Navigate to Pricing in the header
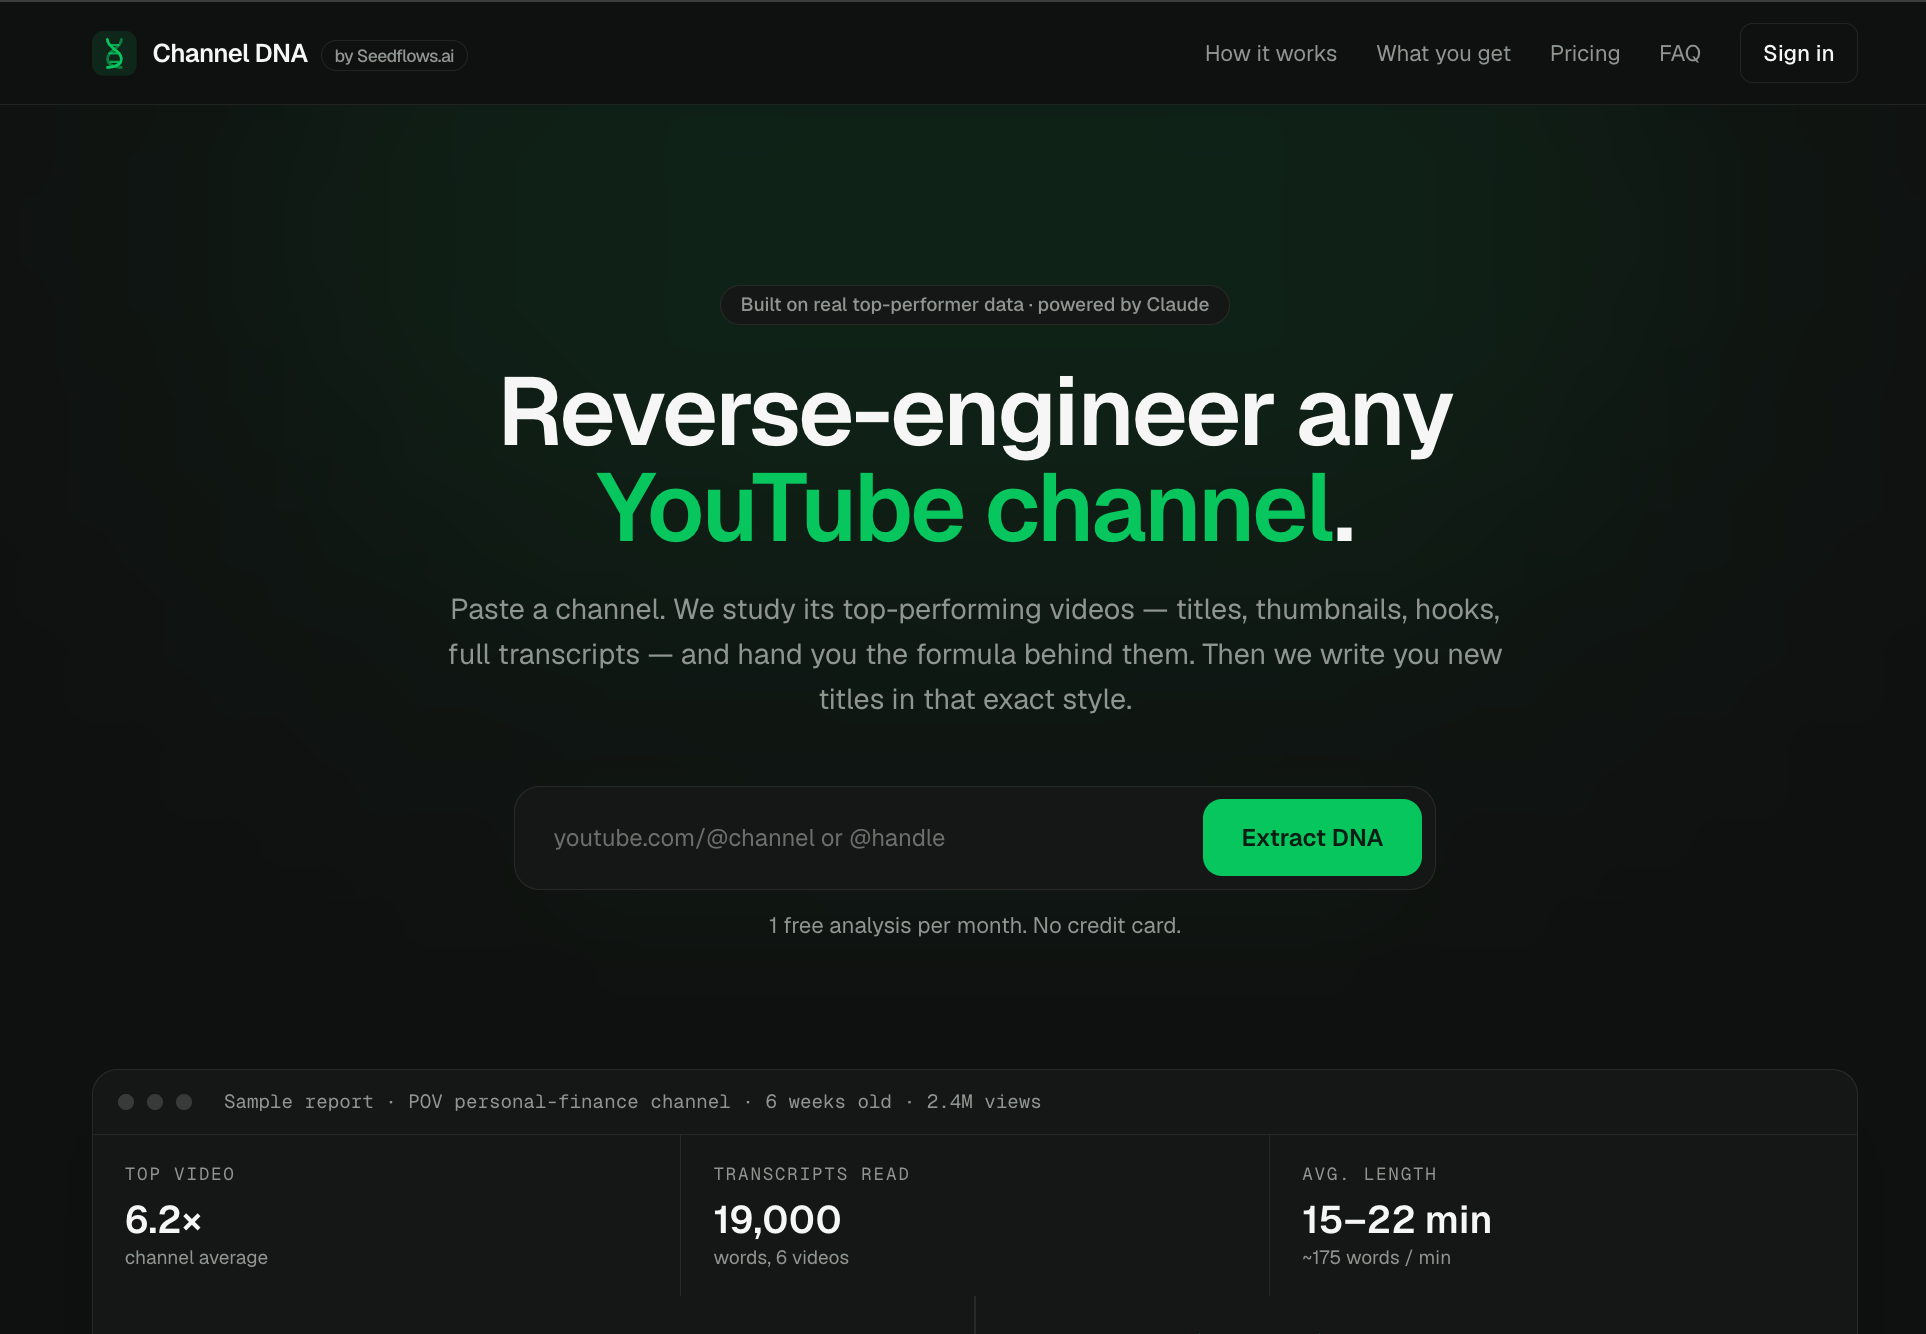 (1584, 54)
